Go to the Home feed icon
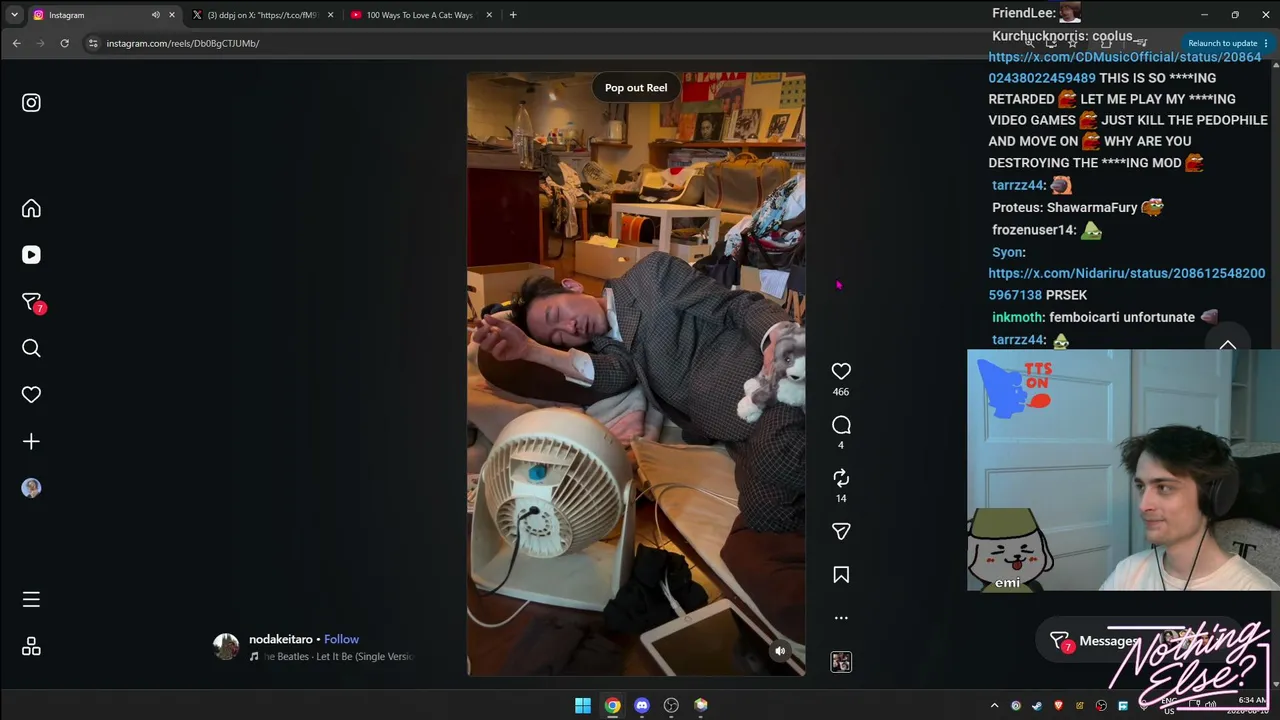Viewport: 1280px width, 720px height. click(31, 208)
